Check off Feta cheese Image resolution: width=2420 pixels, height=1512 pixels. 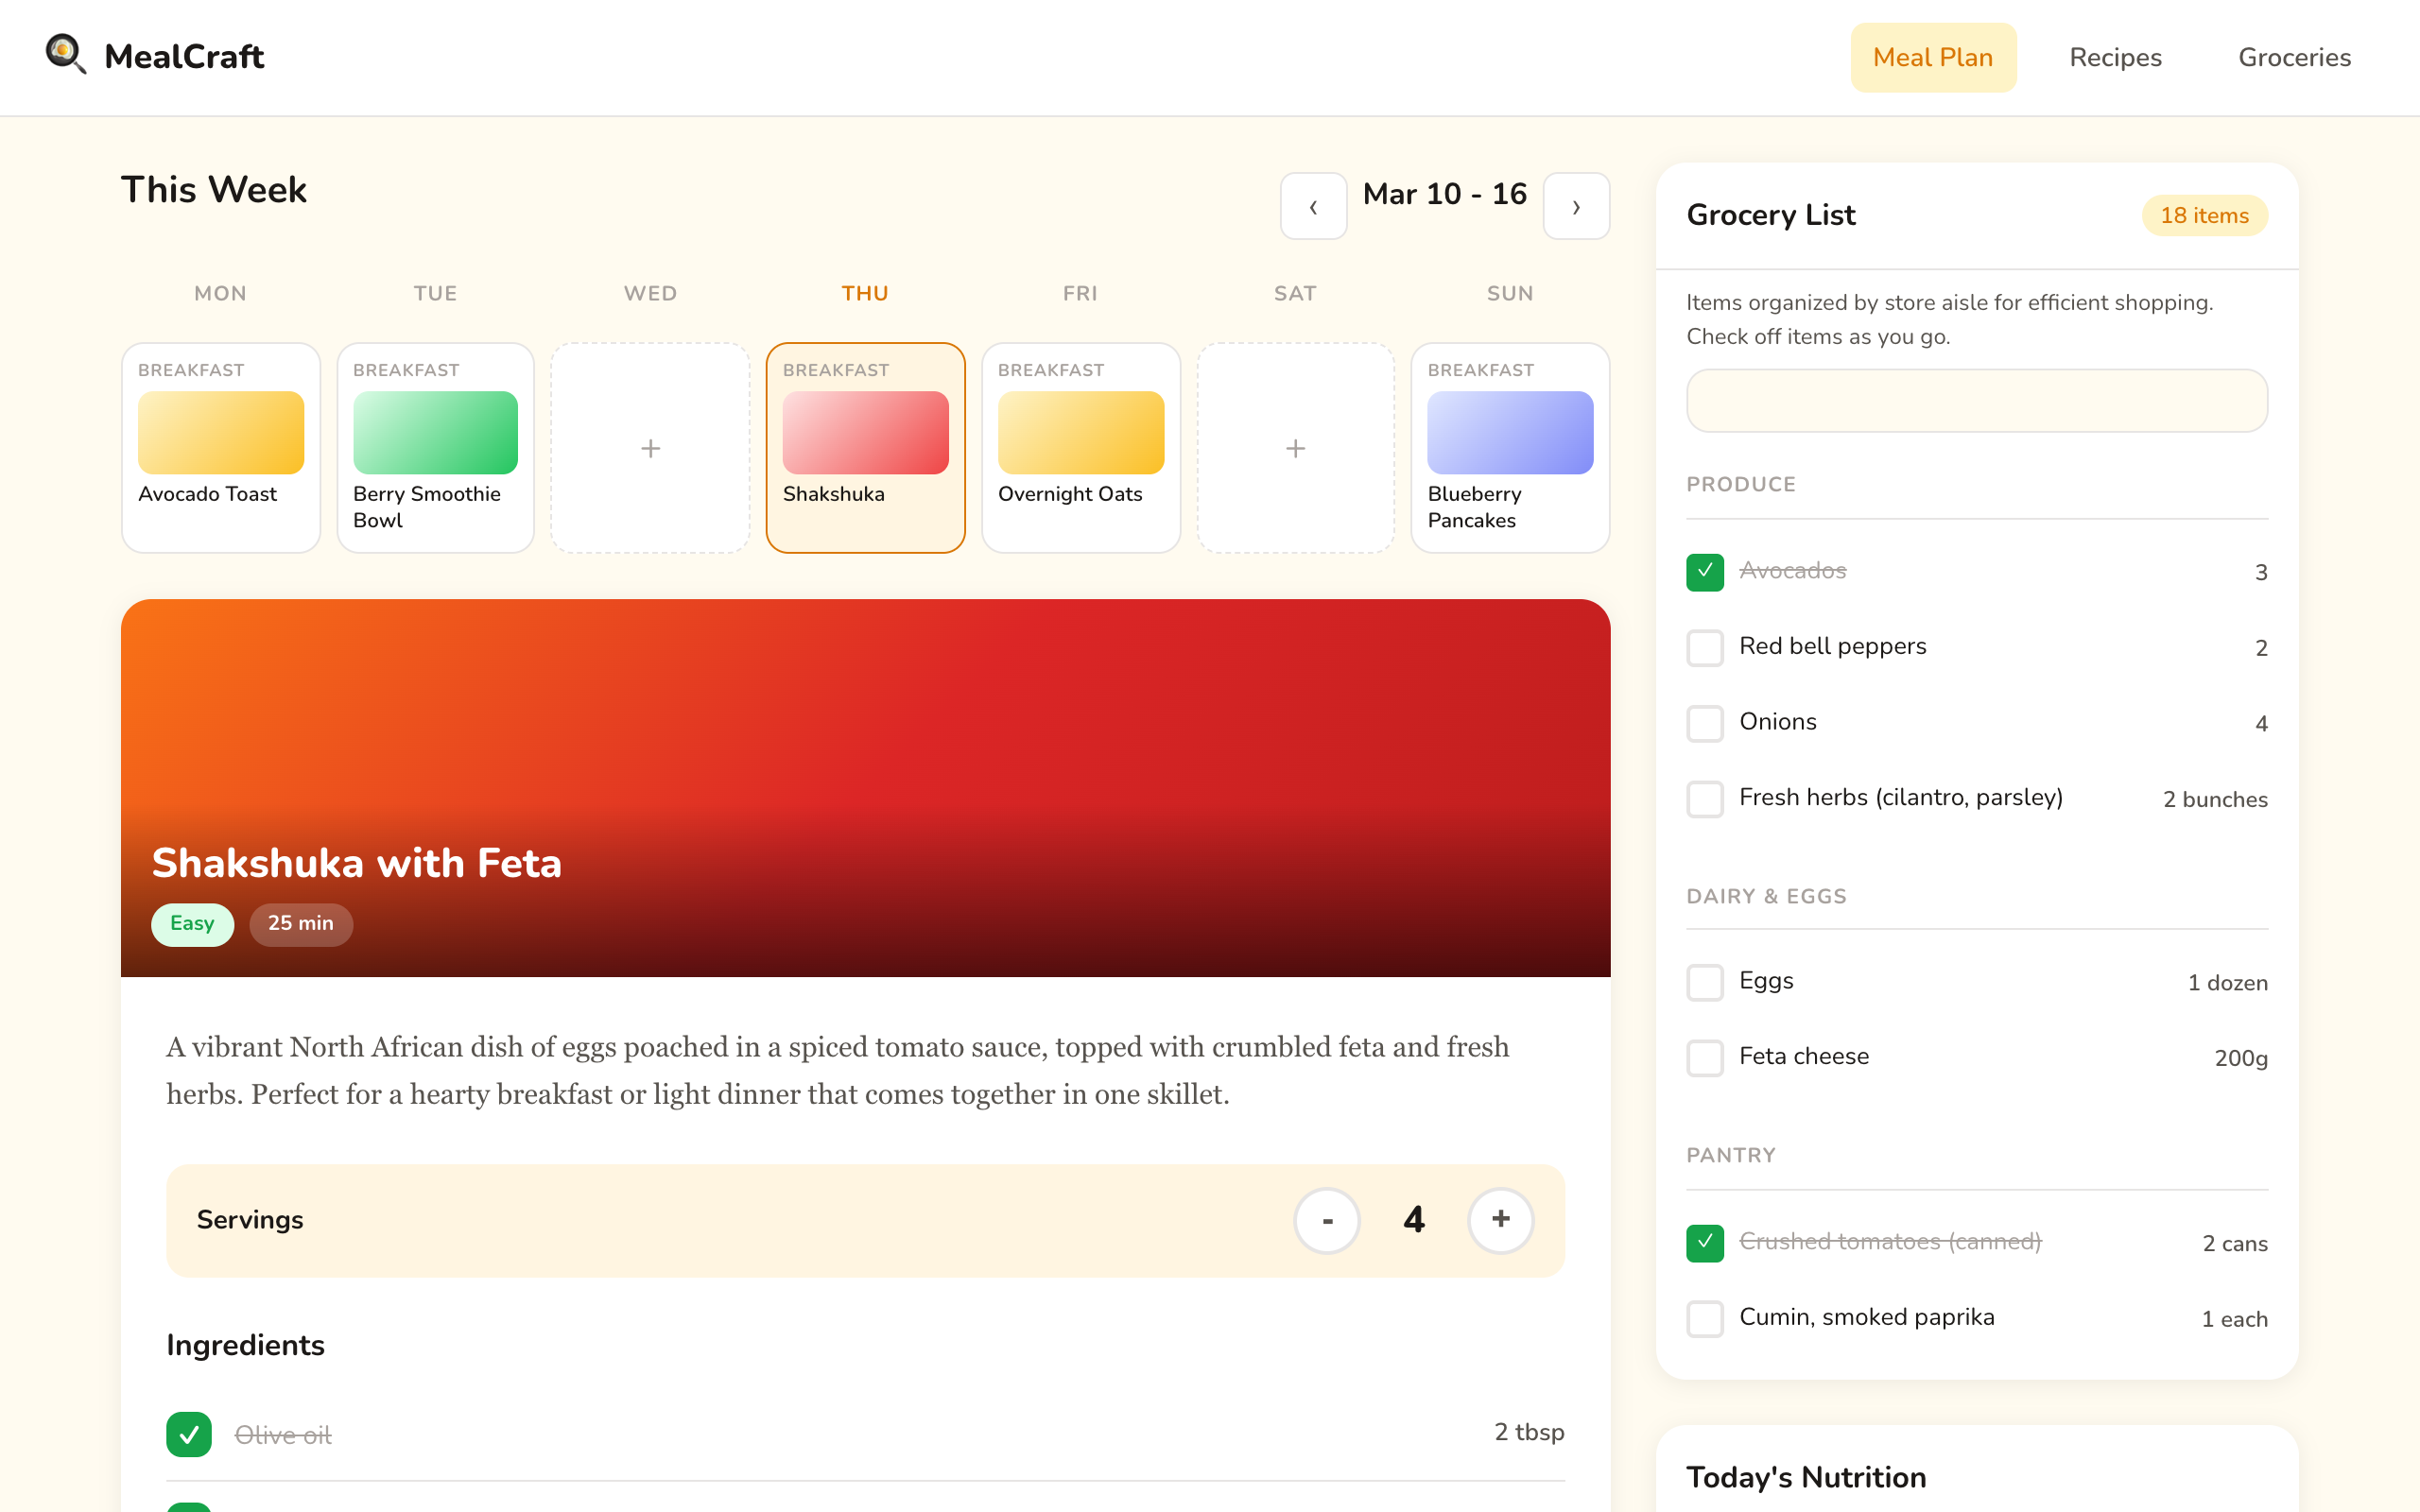(1705, 1057)
